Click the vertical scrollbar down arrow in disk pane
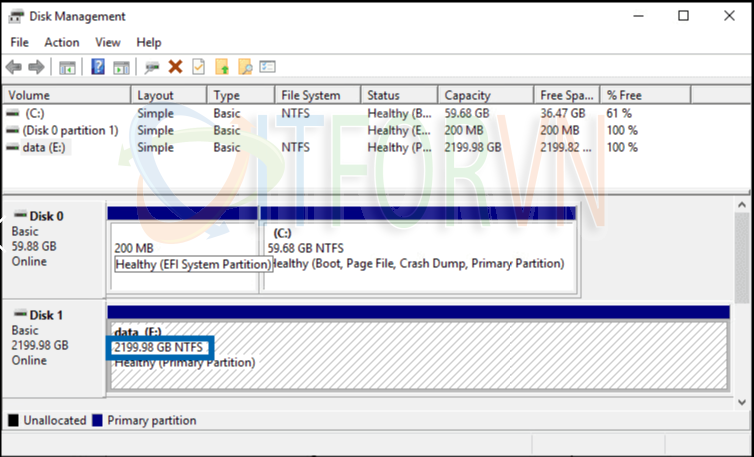The height and width of the screenshot is (457, 754). pyautogui.click(x=742, y=402)
